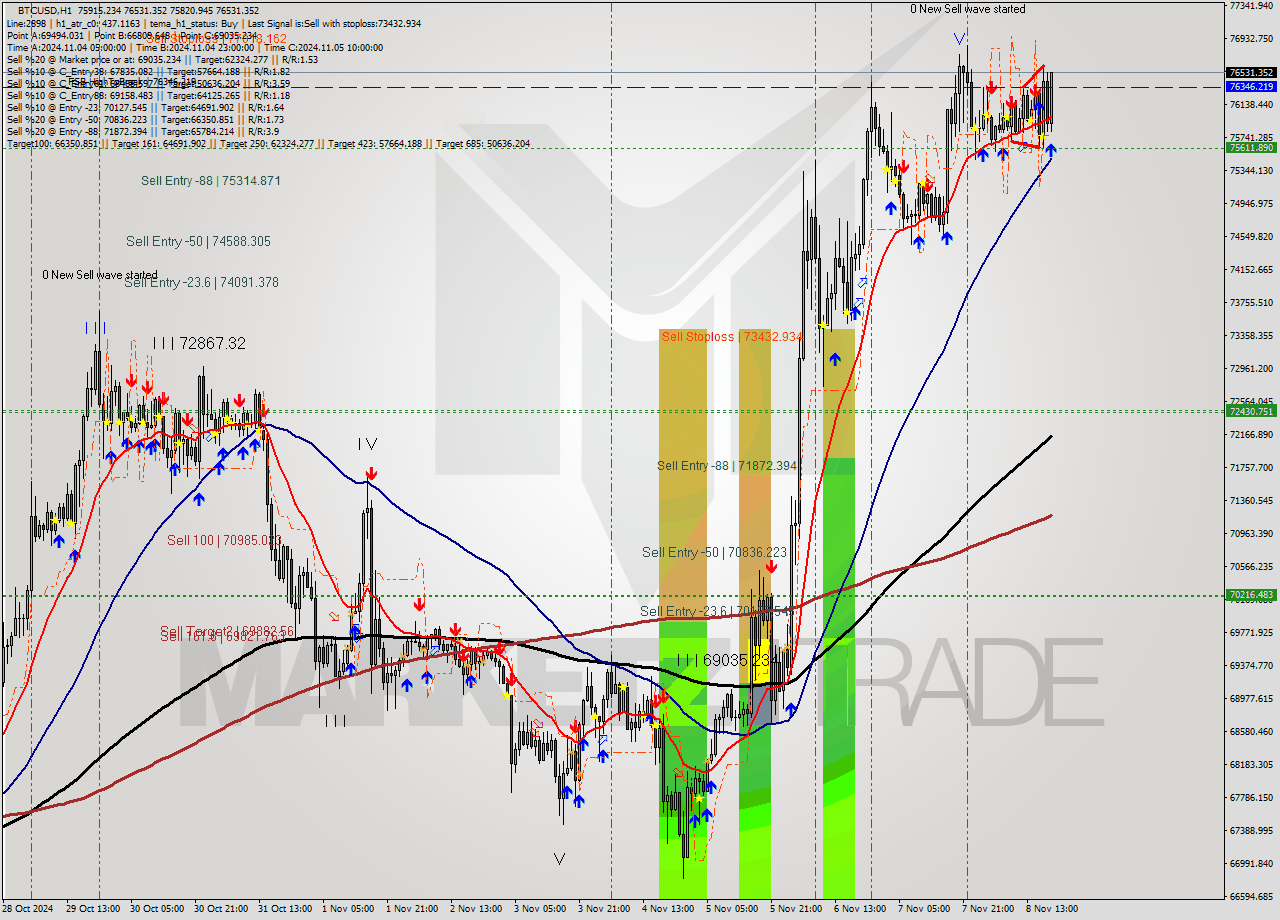Click the 68977.615 price axis label
Image resolution: width=1280 pixels, height=920 pixels.
[x=1251, y=699]
